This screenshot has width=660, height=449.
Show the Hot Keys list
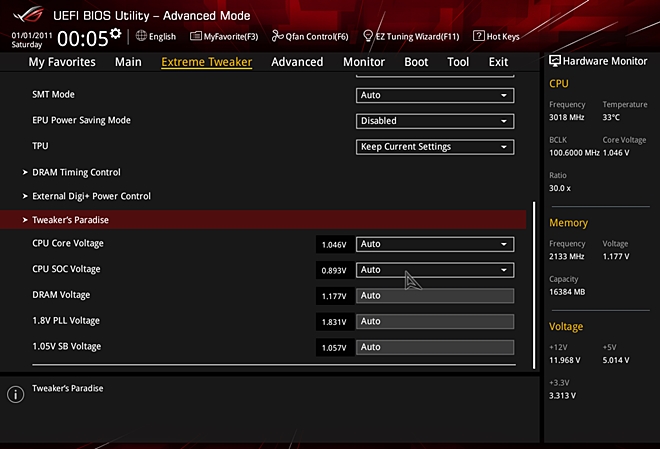(496, 36)
